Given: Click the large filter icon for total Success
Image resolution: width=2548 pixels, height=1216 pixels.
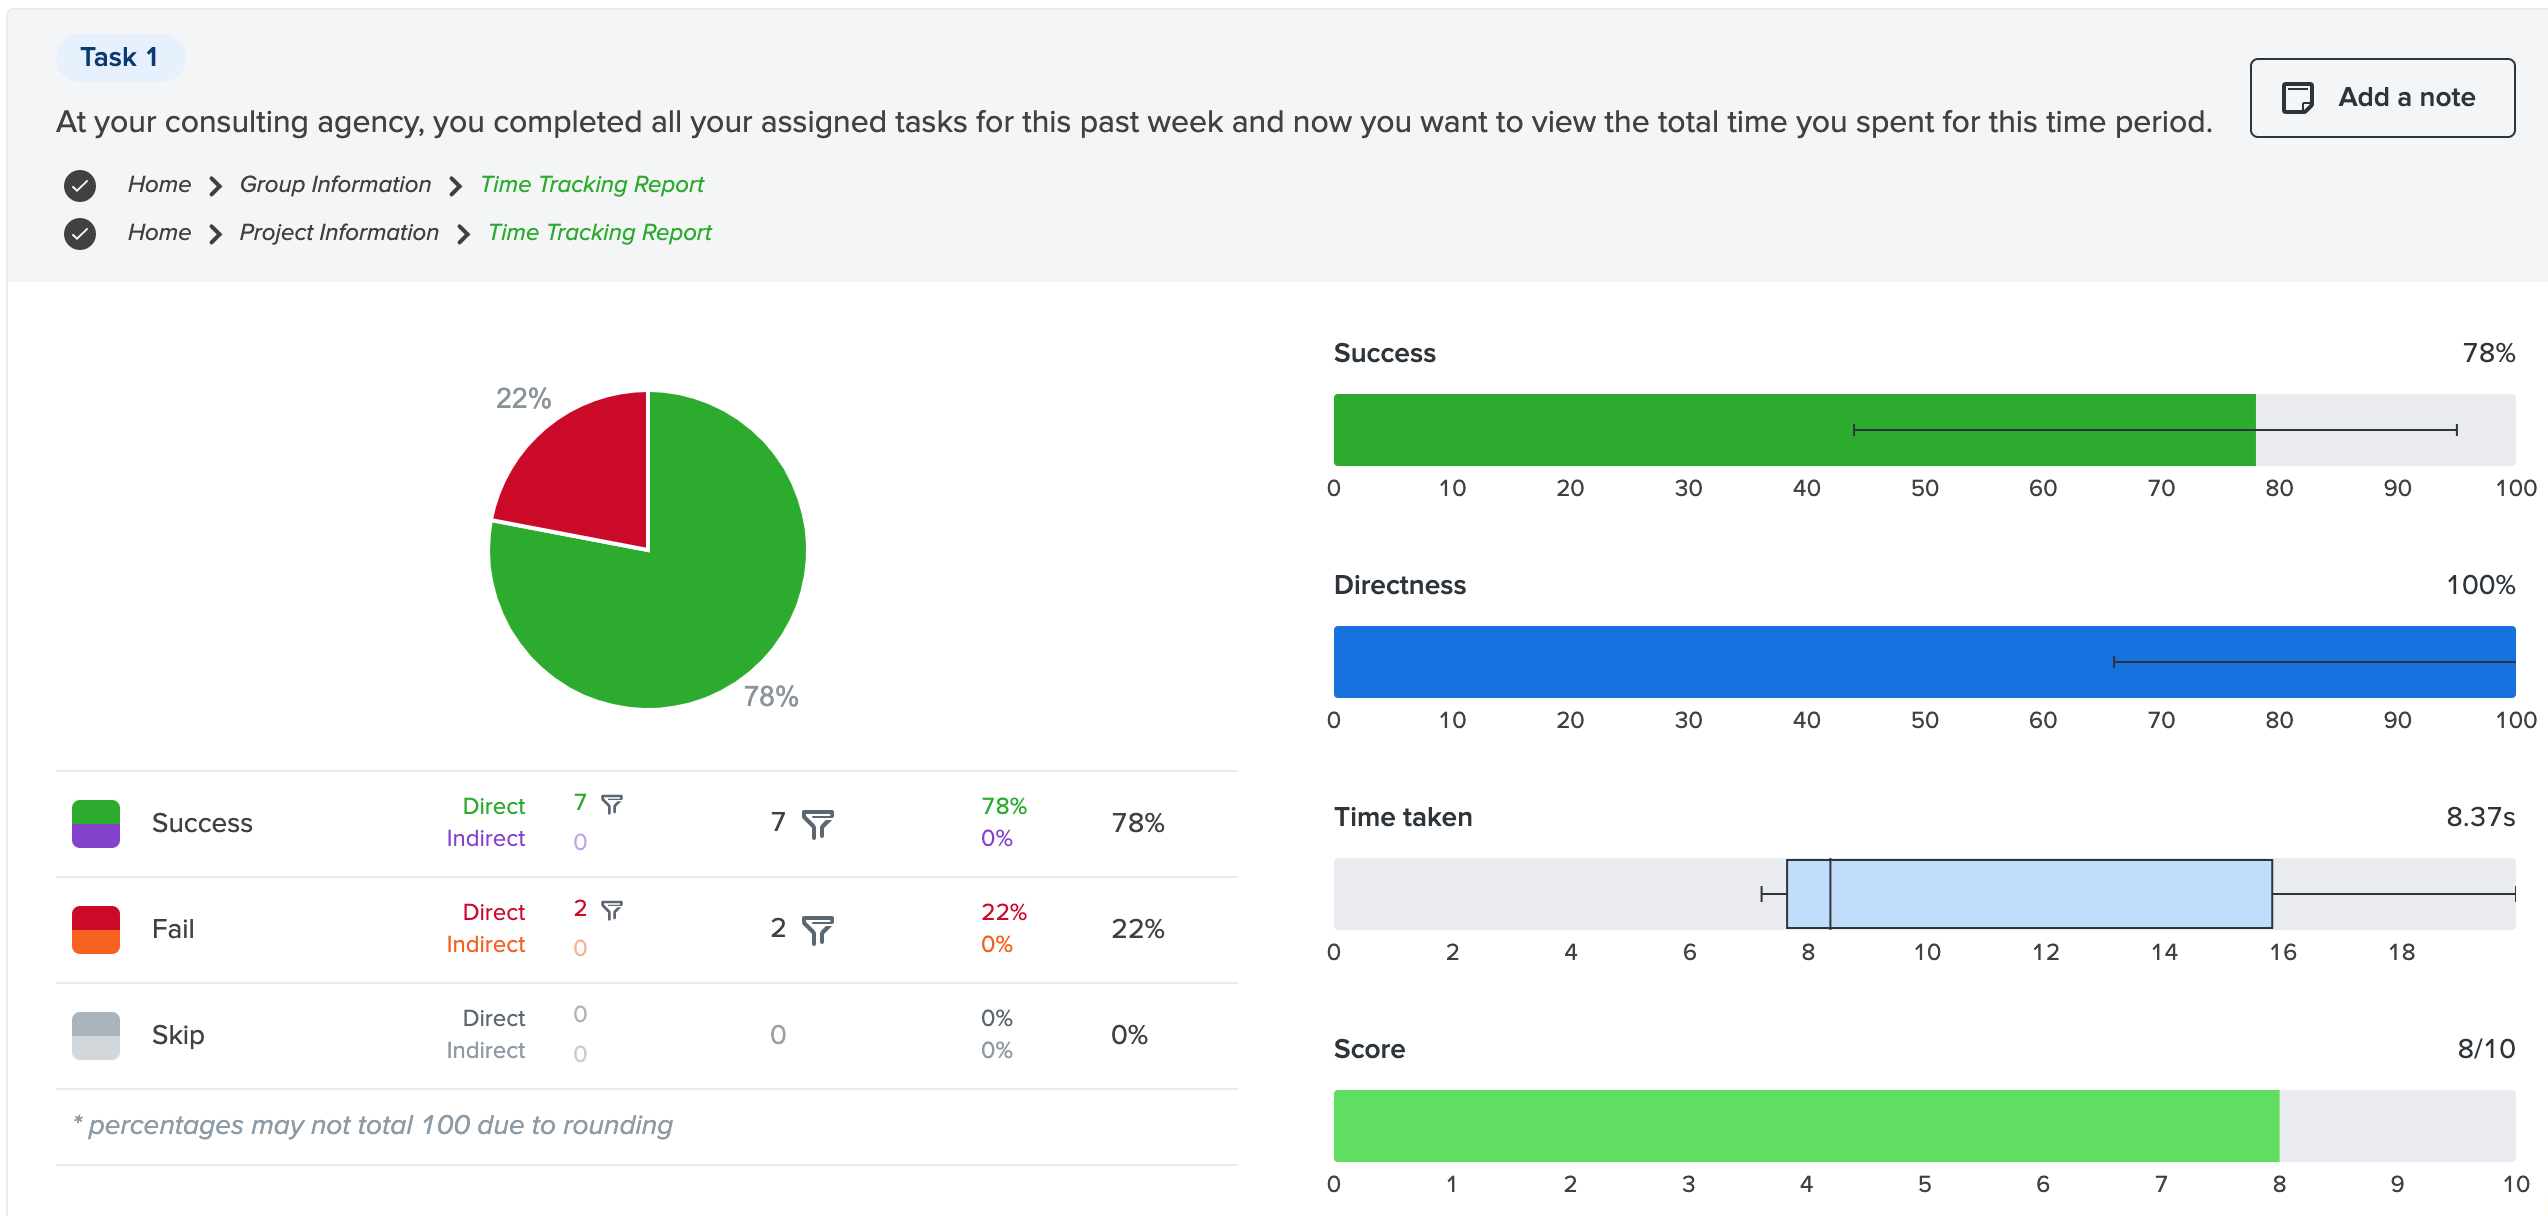Looking at the screenshot, I should [817, 824].
